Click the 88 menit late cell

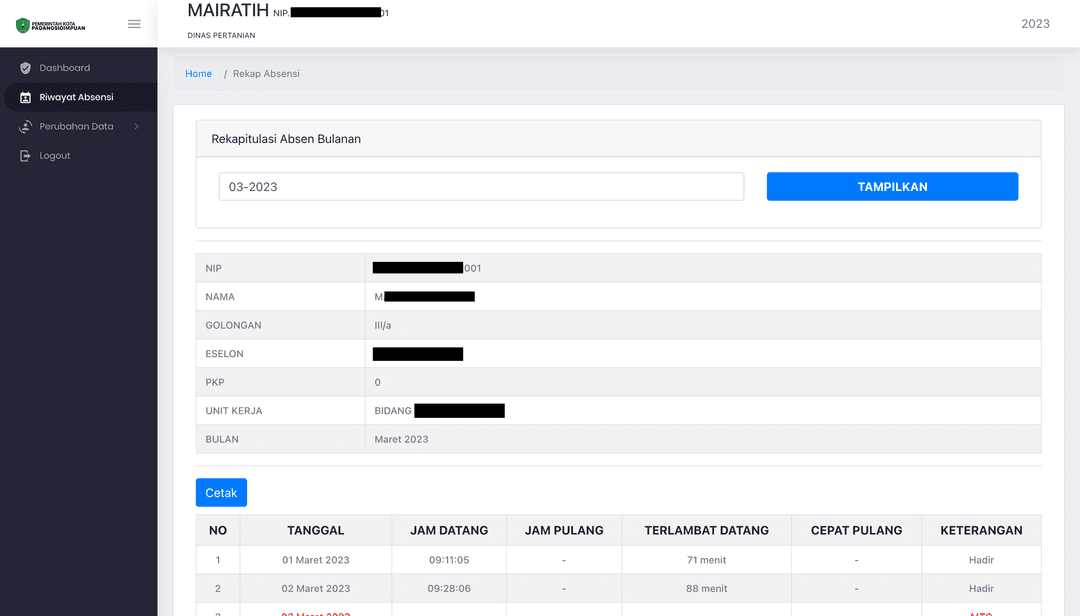(707, 588)
